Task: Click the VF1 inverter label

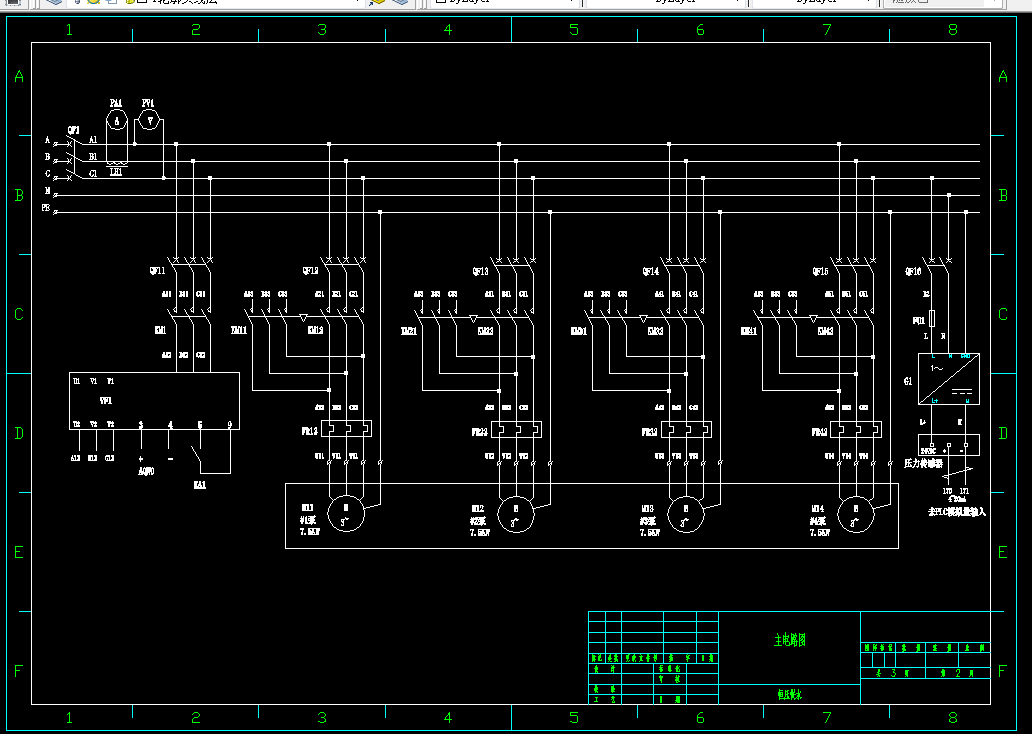Action: click(x=105, y=400)
